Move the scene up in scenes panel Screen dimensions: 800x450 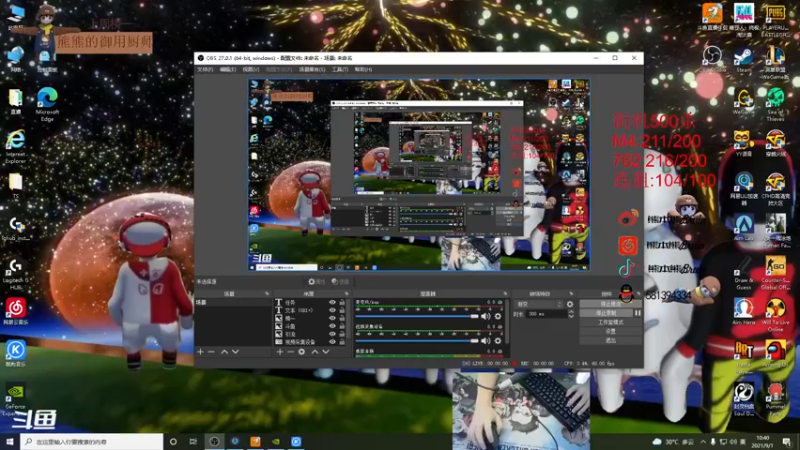(224, 352)
